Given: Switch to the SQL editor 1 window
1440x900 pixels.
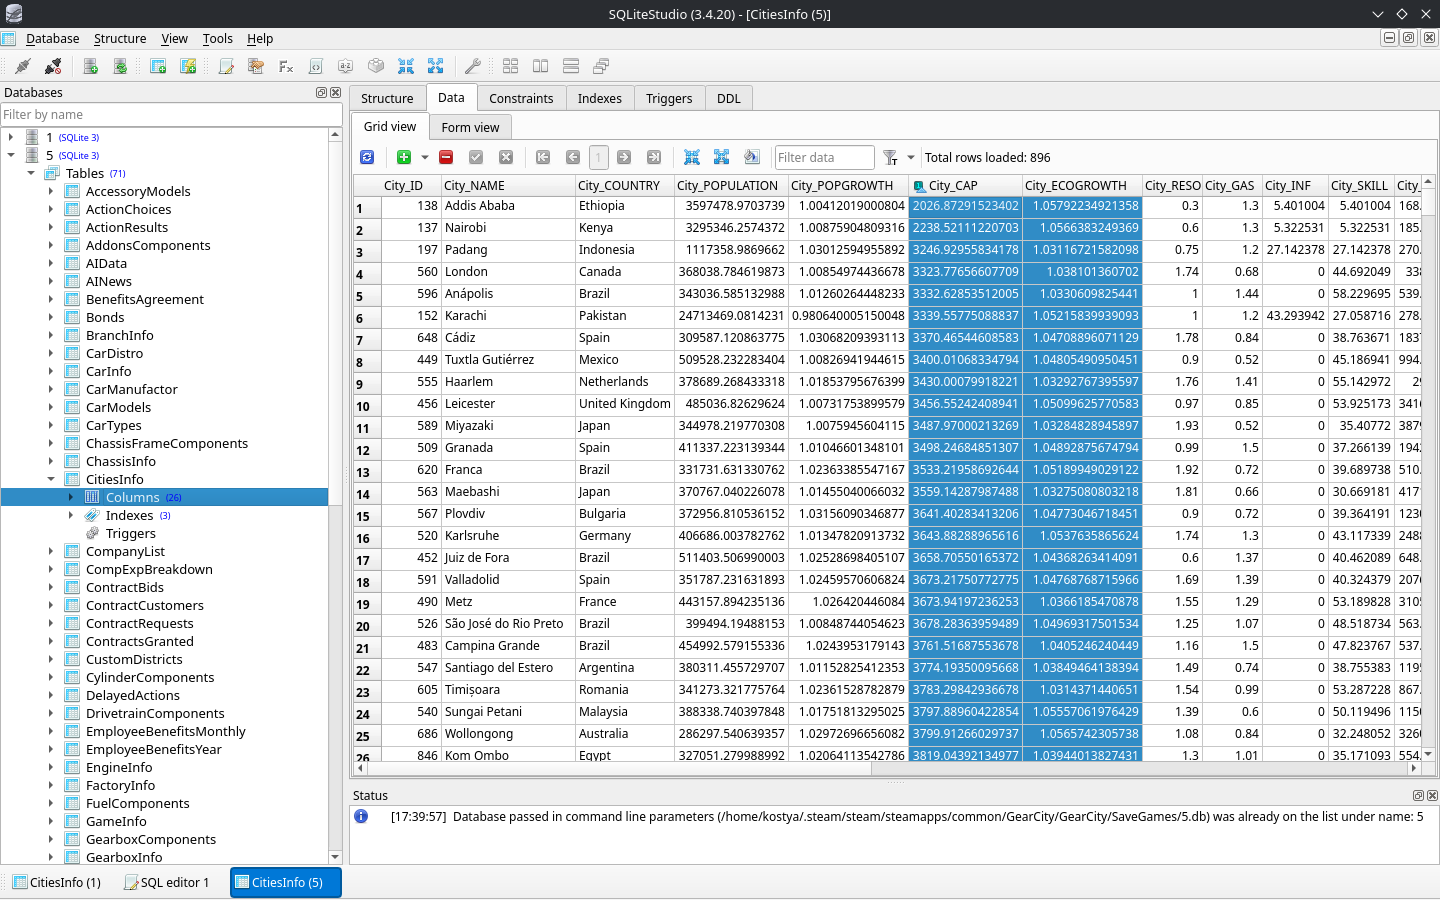Looking at the screenshot, I should click(x=166, y=882).
